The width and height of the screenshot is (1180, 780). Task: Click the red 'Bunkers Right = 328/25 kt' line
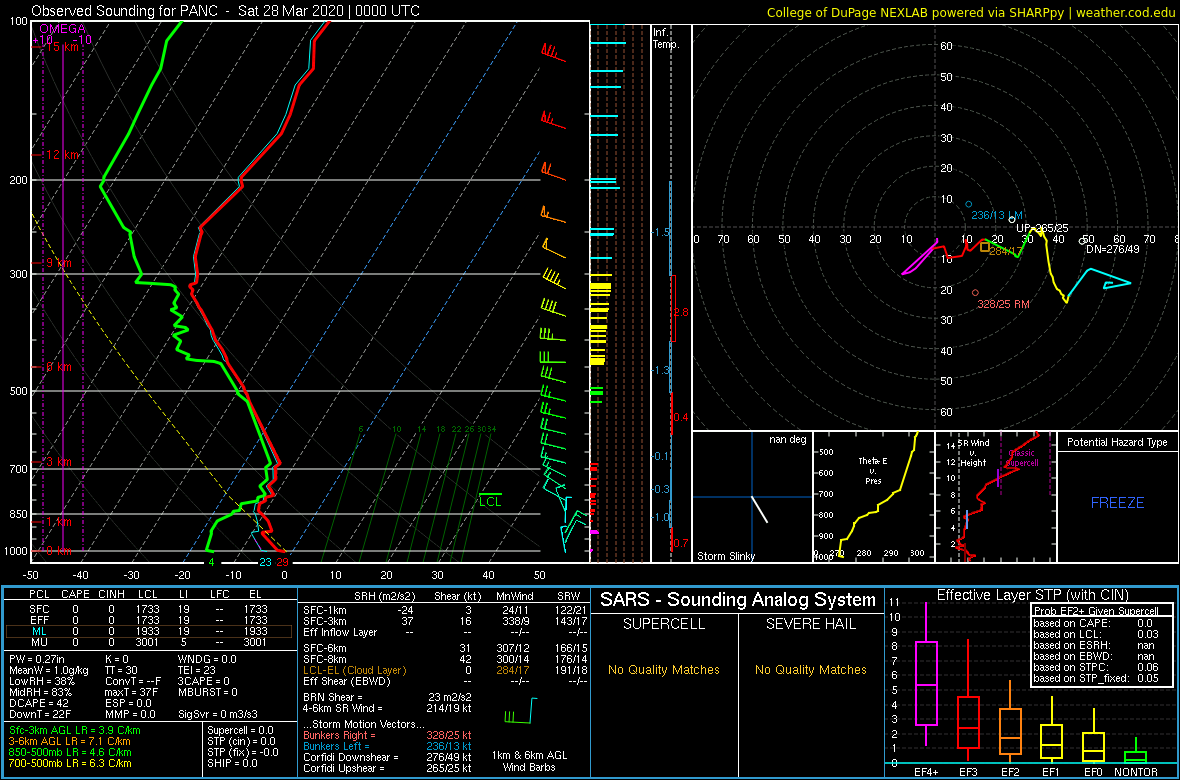click(387, 735)
